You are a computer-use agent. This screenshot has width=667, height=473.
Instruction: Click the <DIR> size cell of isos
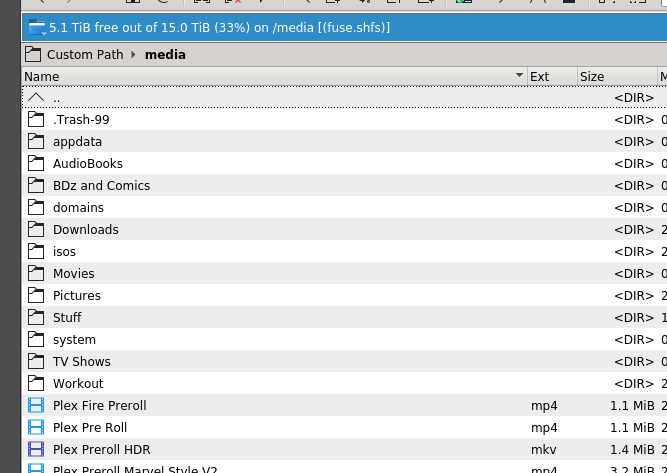(x=634, y=252)
